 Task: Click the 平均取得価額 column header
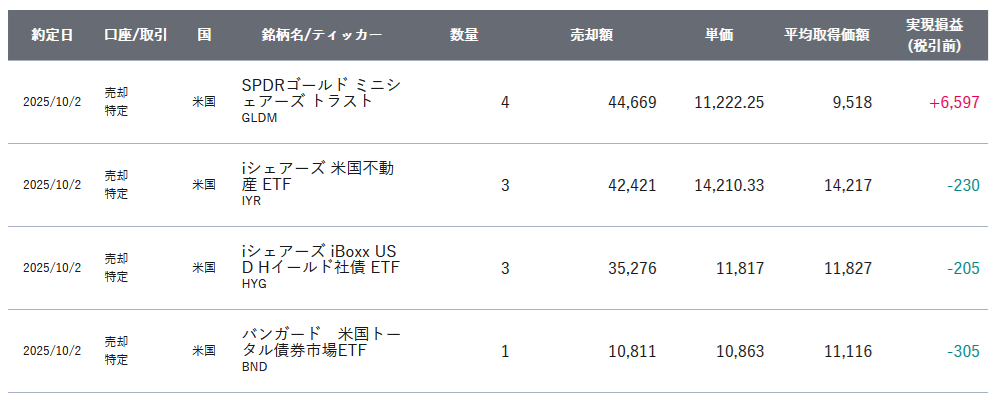(x=826, y=36)
